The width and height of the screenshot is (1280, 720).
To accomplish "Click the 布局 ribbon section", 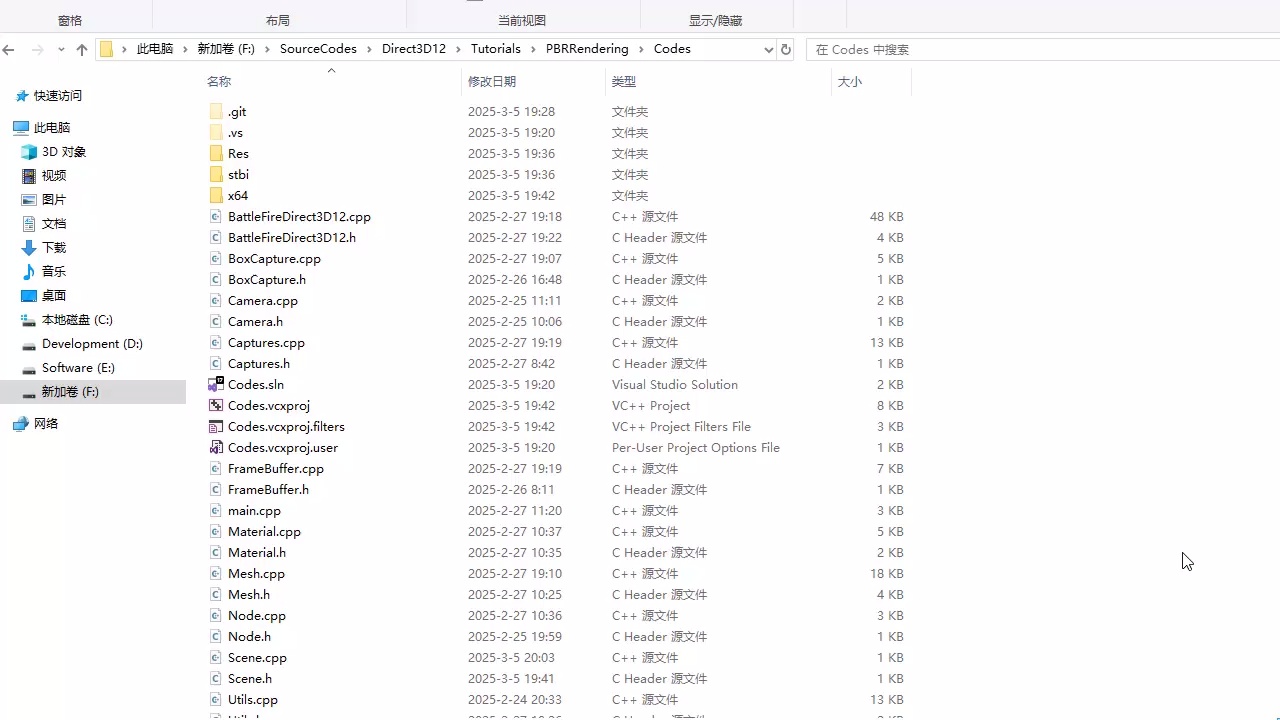I will 278,18.
